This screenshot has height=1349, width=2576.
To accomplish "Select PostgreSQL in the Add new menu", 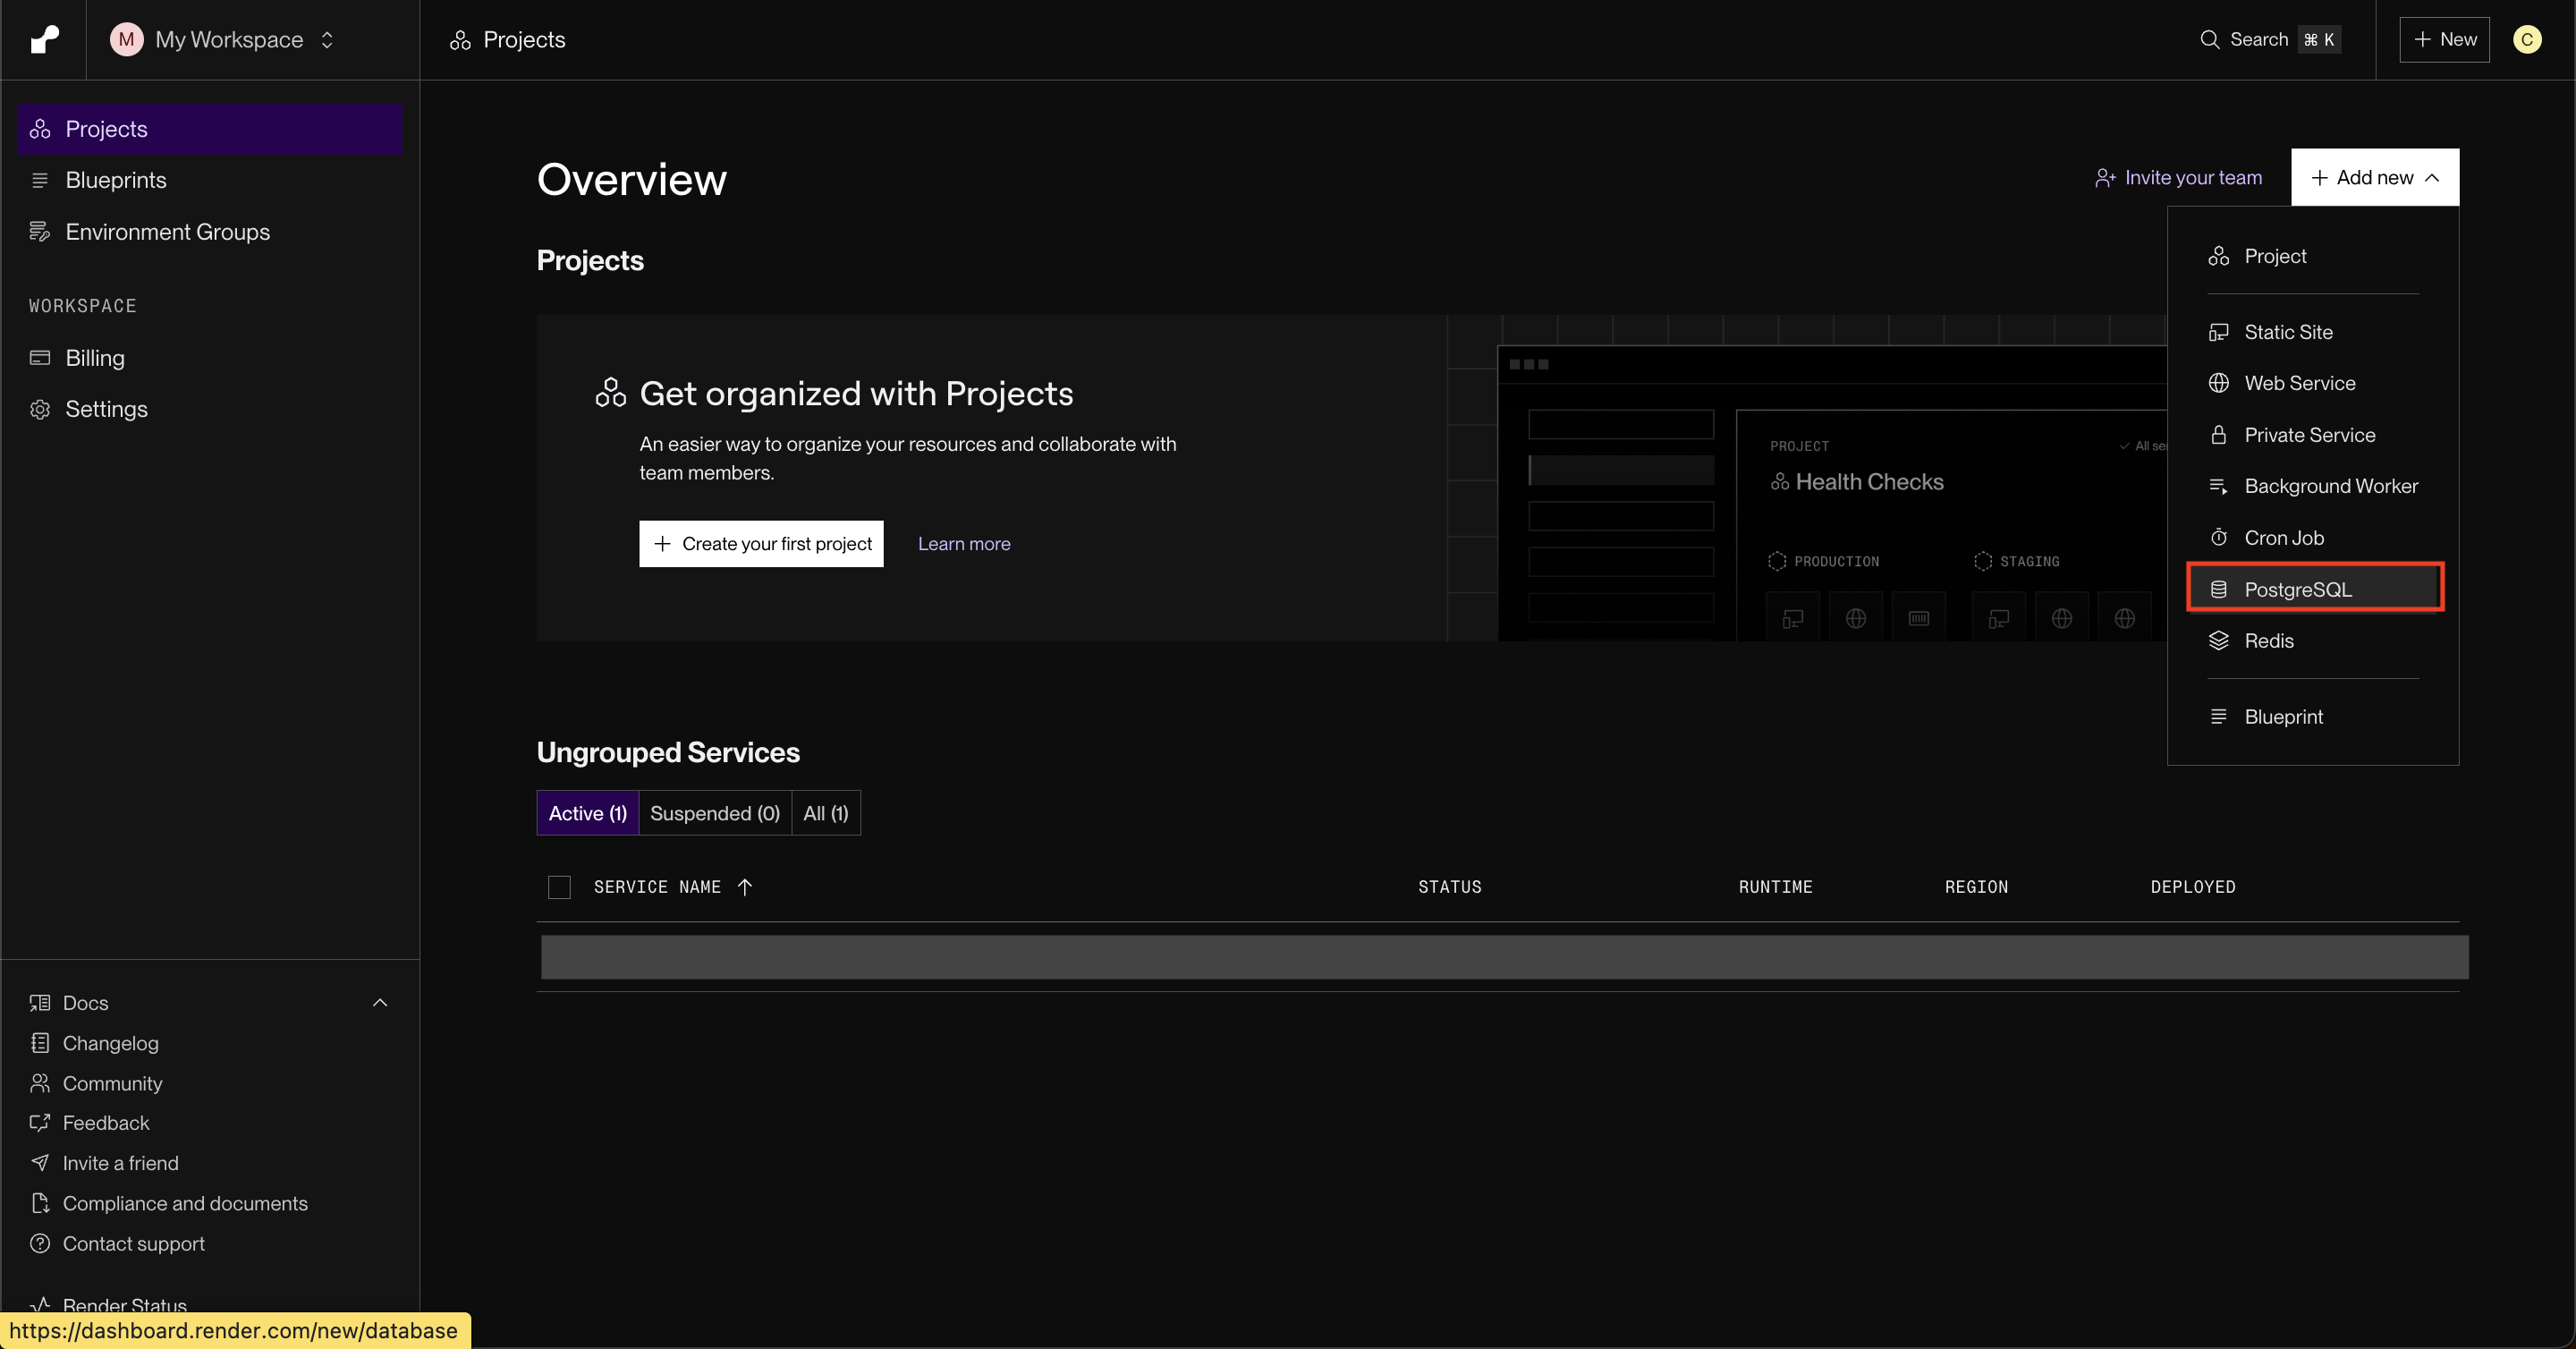I will point(2297,589).
